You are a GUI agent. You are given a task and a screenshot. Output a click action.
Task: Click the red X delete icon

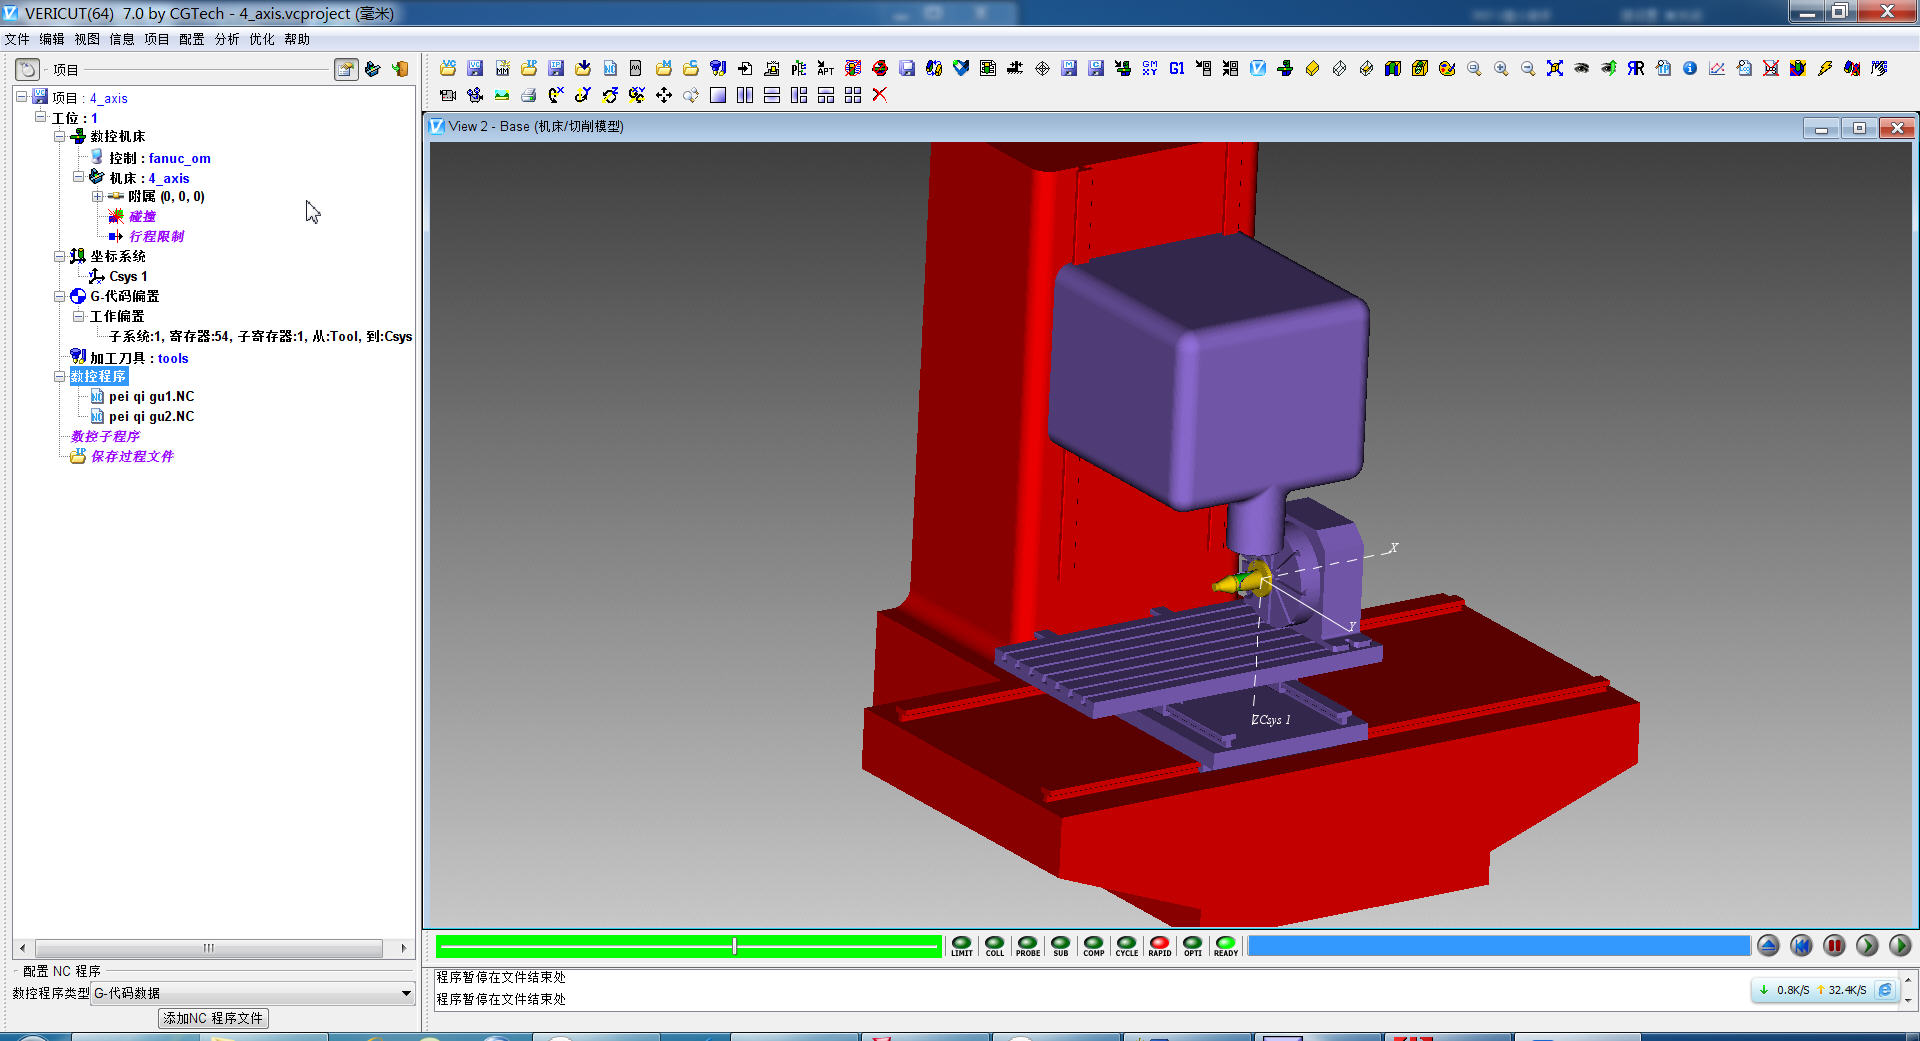[x=880, y=95]
